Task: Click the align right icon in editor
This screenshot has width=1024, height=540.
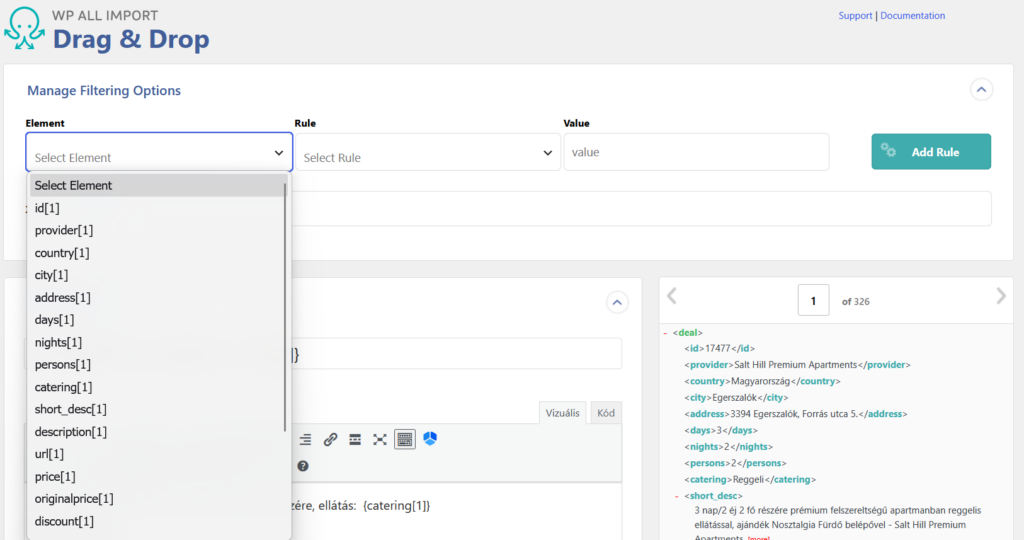Action: pyautogui.click(x=305, y=439)
